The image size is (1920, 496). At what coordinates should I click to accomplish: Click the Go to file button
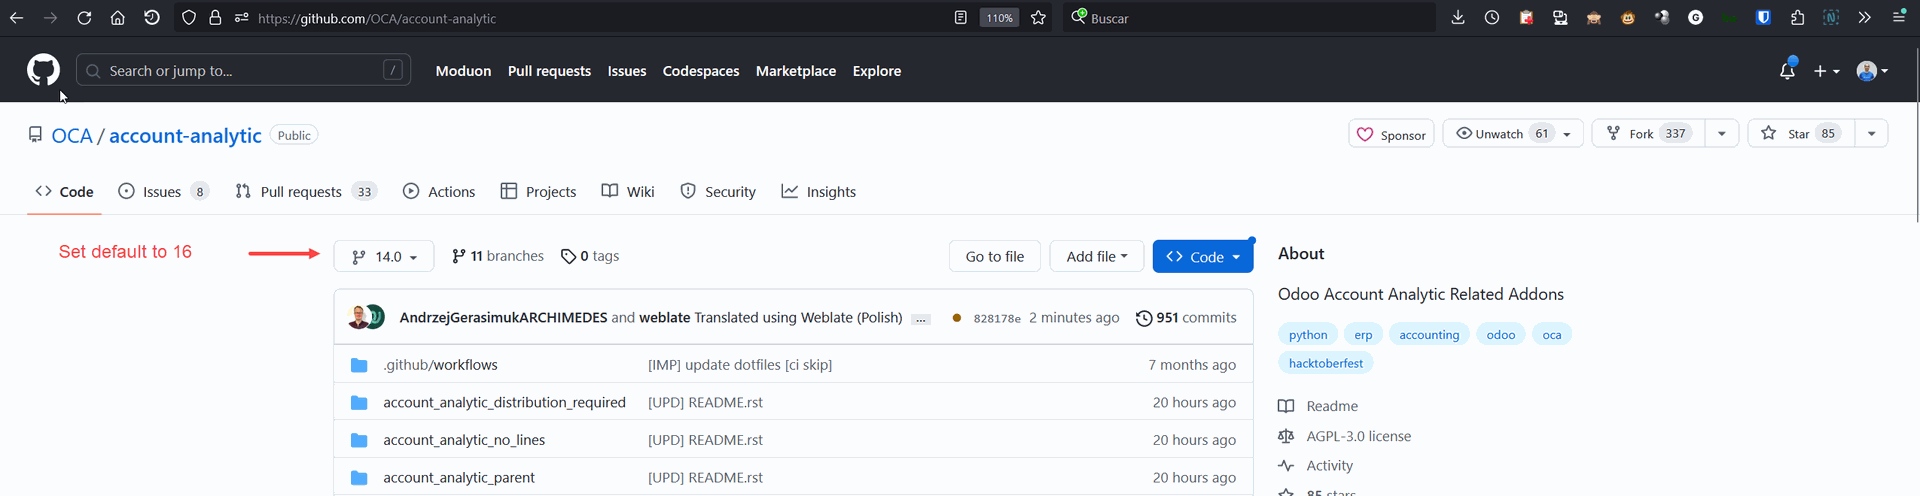point(994,257)
